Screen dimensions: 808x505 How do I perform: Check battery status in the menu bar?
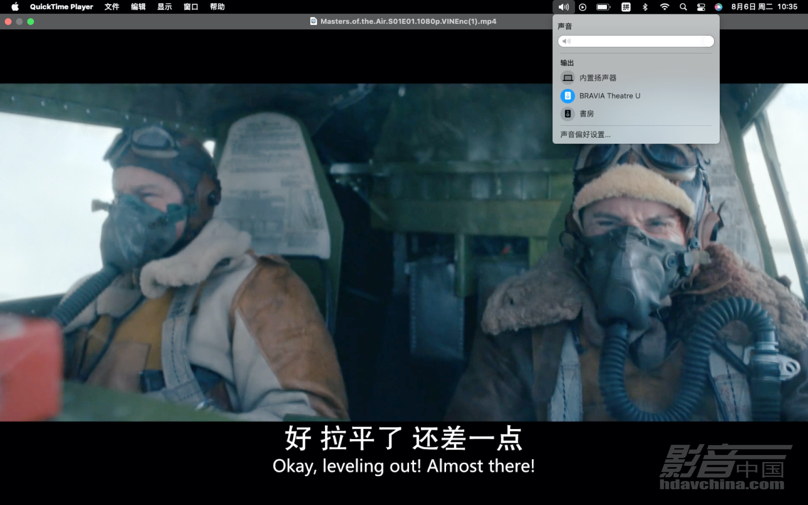point(603,7)
